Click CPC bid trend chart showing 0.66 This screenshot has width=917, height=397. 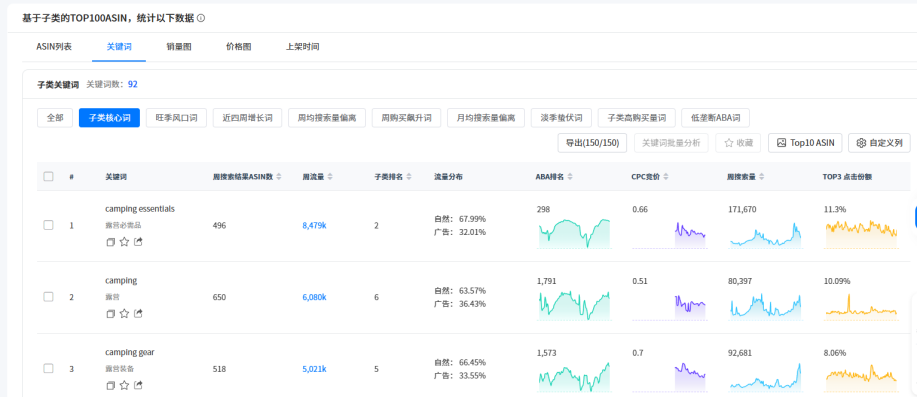[x=670, y=234]
